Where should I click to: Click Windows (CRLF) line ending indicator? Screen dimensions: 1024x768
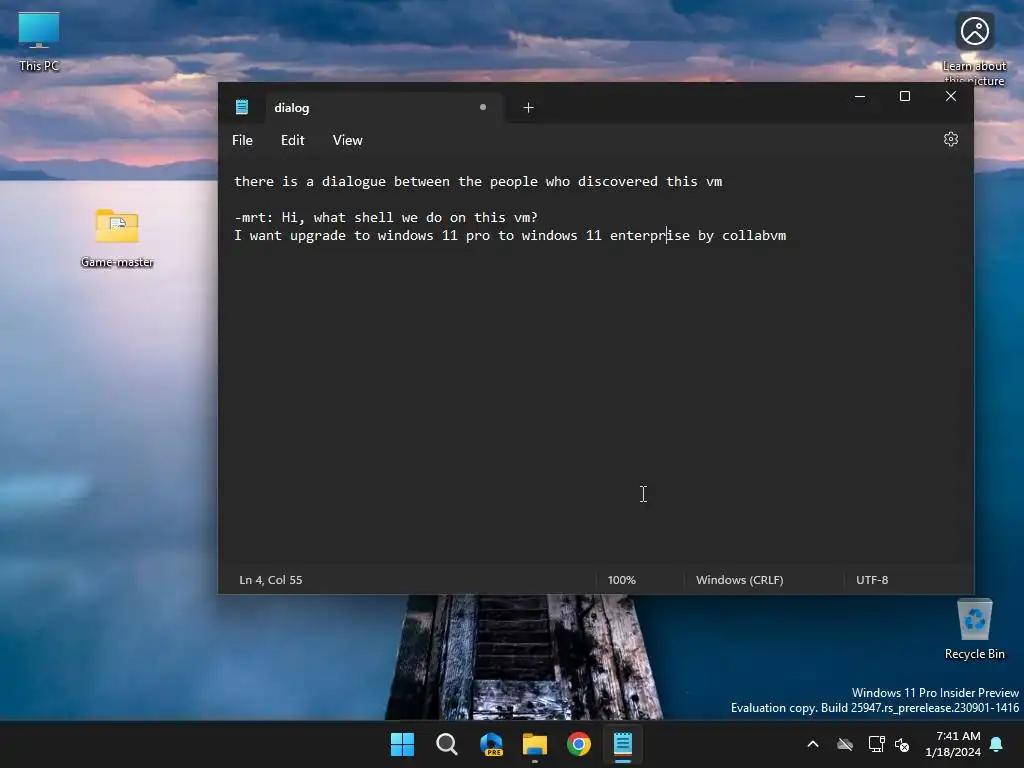(x=739, y=580)
